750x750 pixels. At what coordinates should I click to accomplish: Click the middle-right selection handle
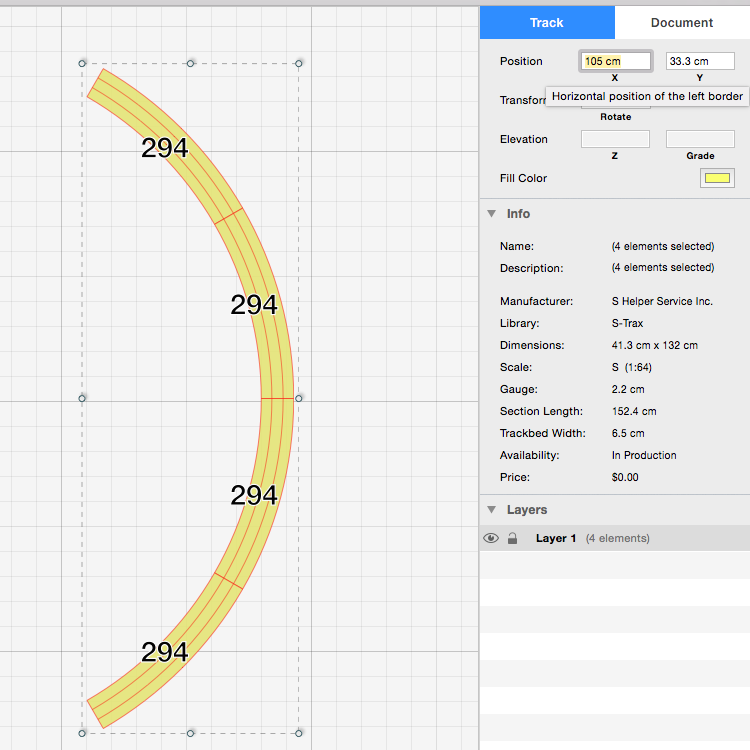click(299, 398)
